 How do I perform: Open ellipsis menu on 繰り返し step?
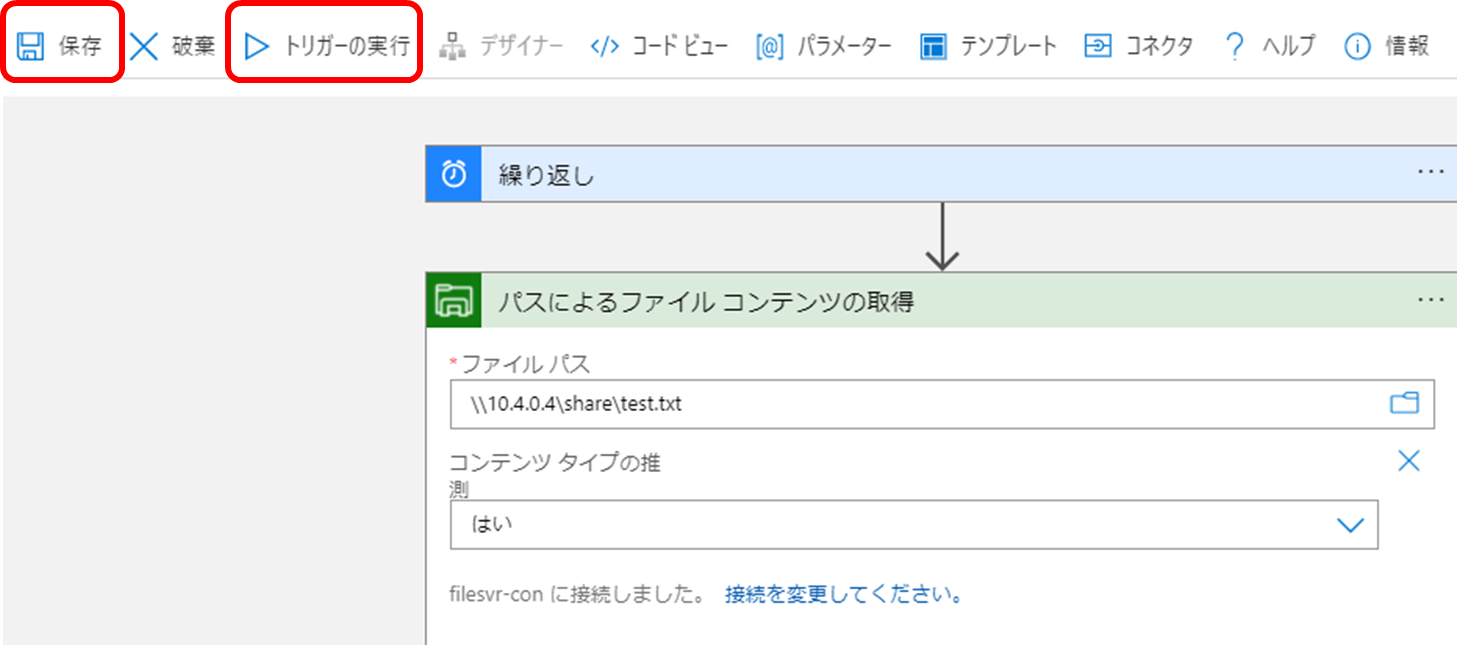(1431, 172)
